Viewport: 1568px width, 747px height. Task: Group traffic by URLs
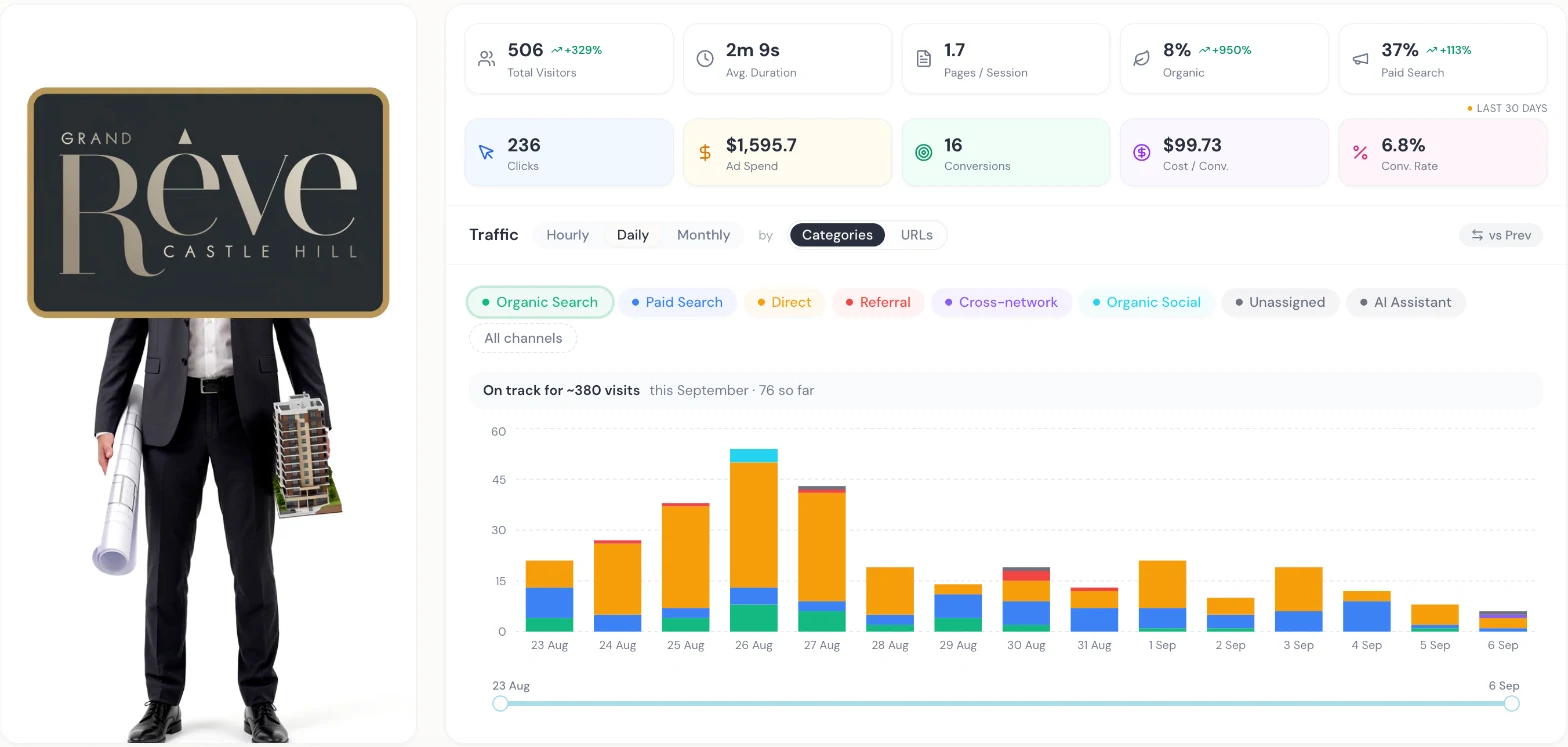click(916, 235)
